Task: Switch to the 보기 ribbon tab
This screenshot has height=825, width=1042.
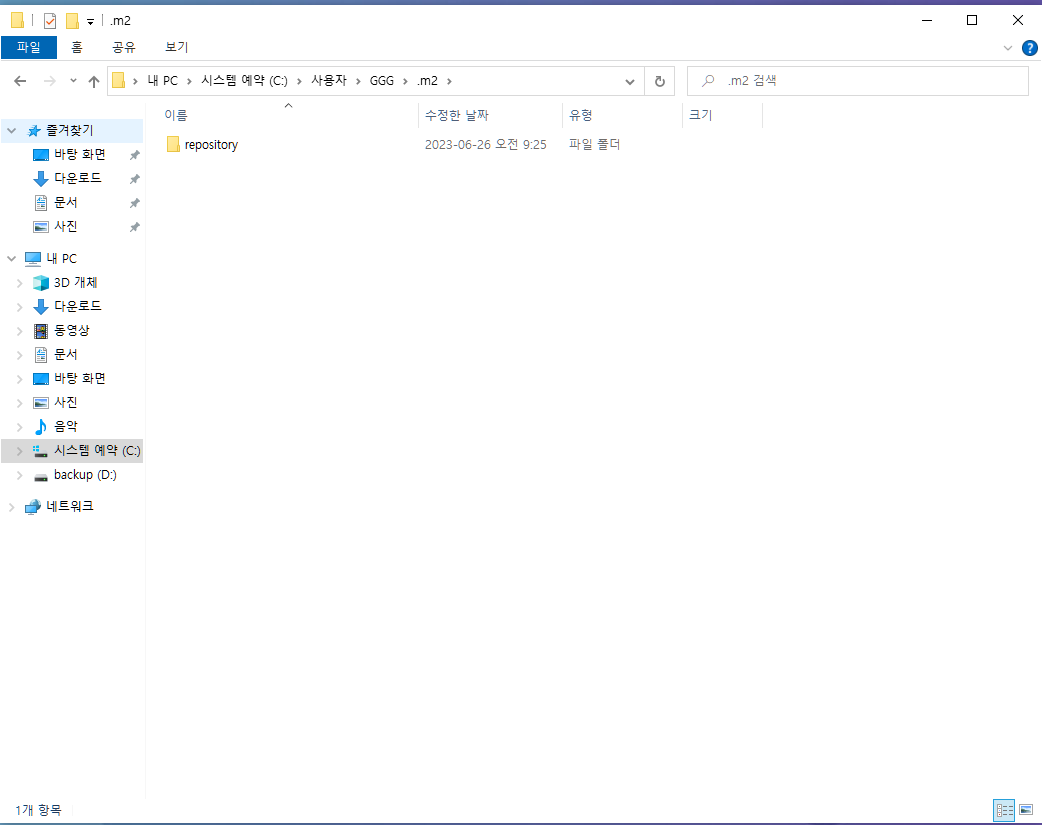Action: 177,47
